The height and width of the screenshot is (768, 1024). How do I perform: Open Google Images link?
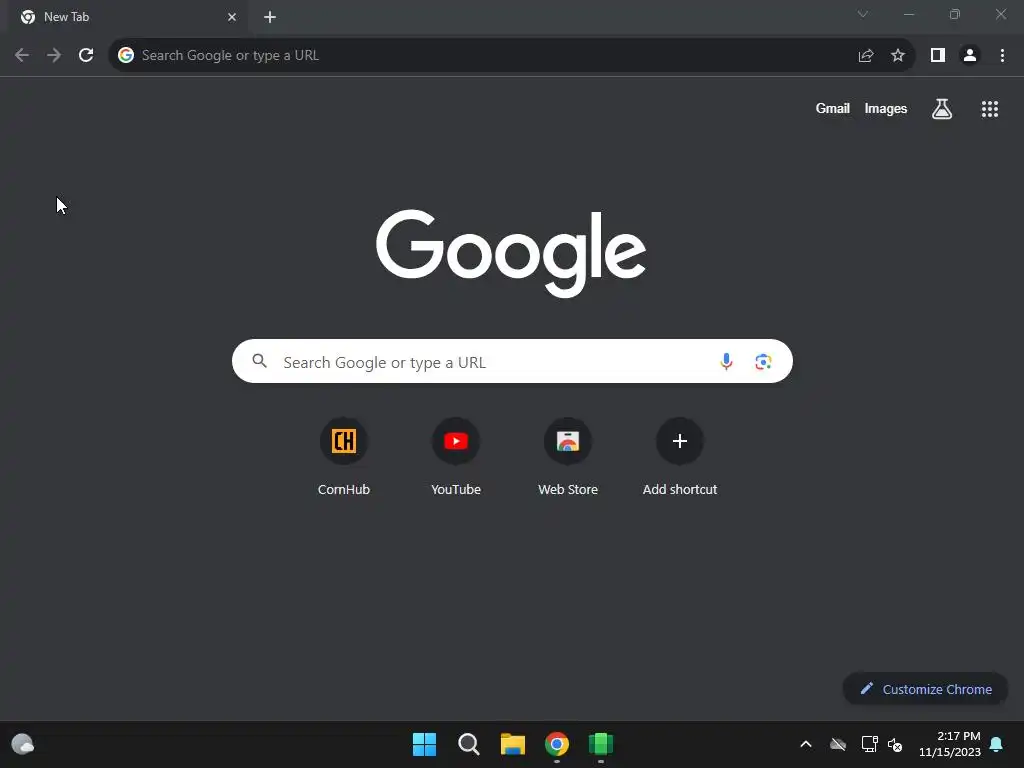point(886,108)
